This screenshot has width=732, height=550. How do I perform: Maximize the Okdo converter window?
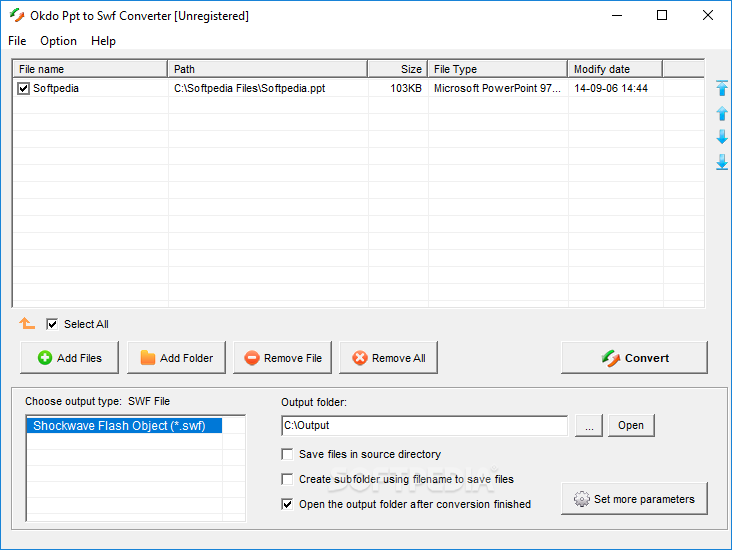662,15
